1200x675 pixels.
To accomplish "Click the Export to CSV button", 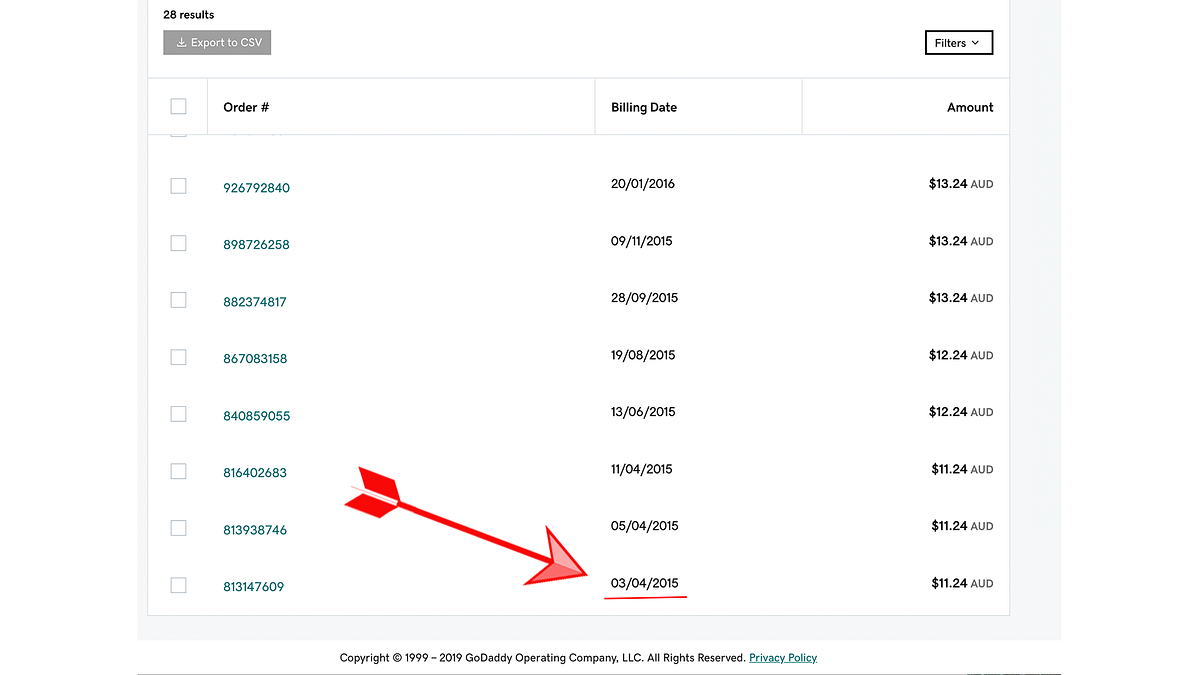I will click(x=217, y=42).
